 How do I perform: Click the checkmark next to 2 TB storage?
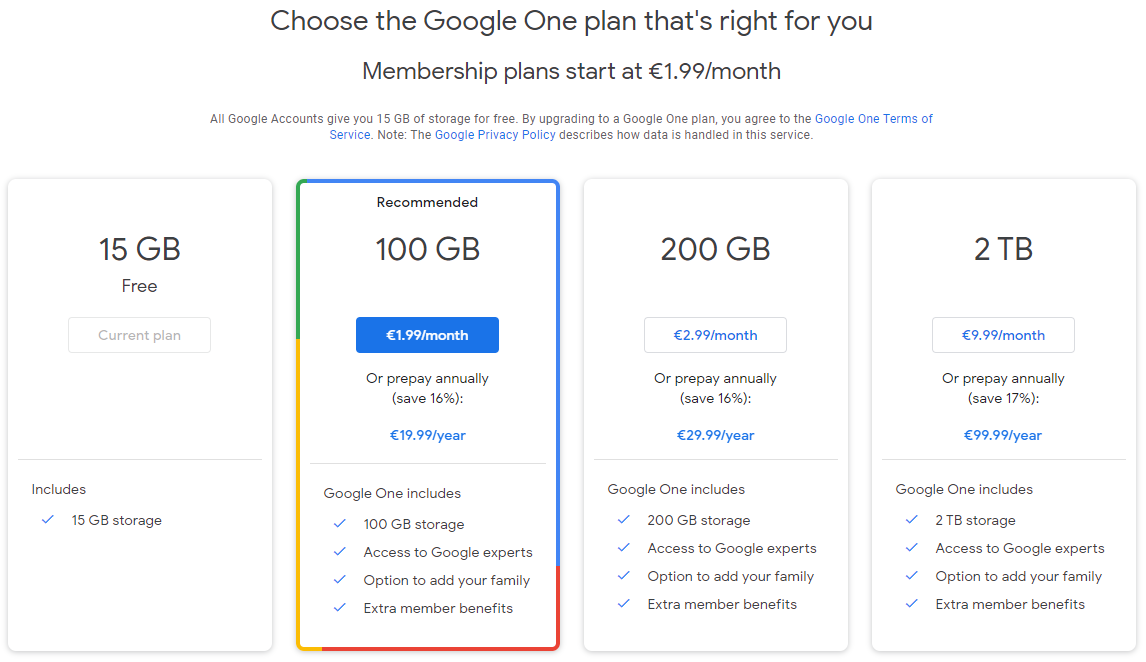(x=911, y=520)
